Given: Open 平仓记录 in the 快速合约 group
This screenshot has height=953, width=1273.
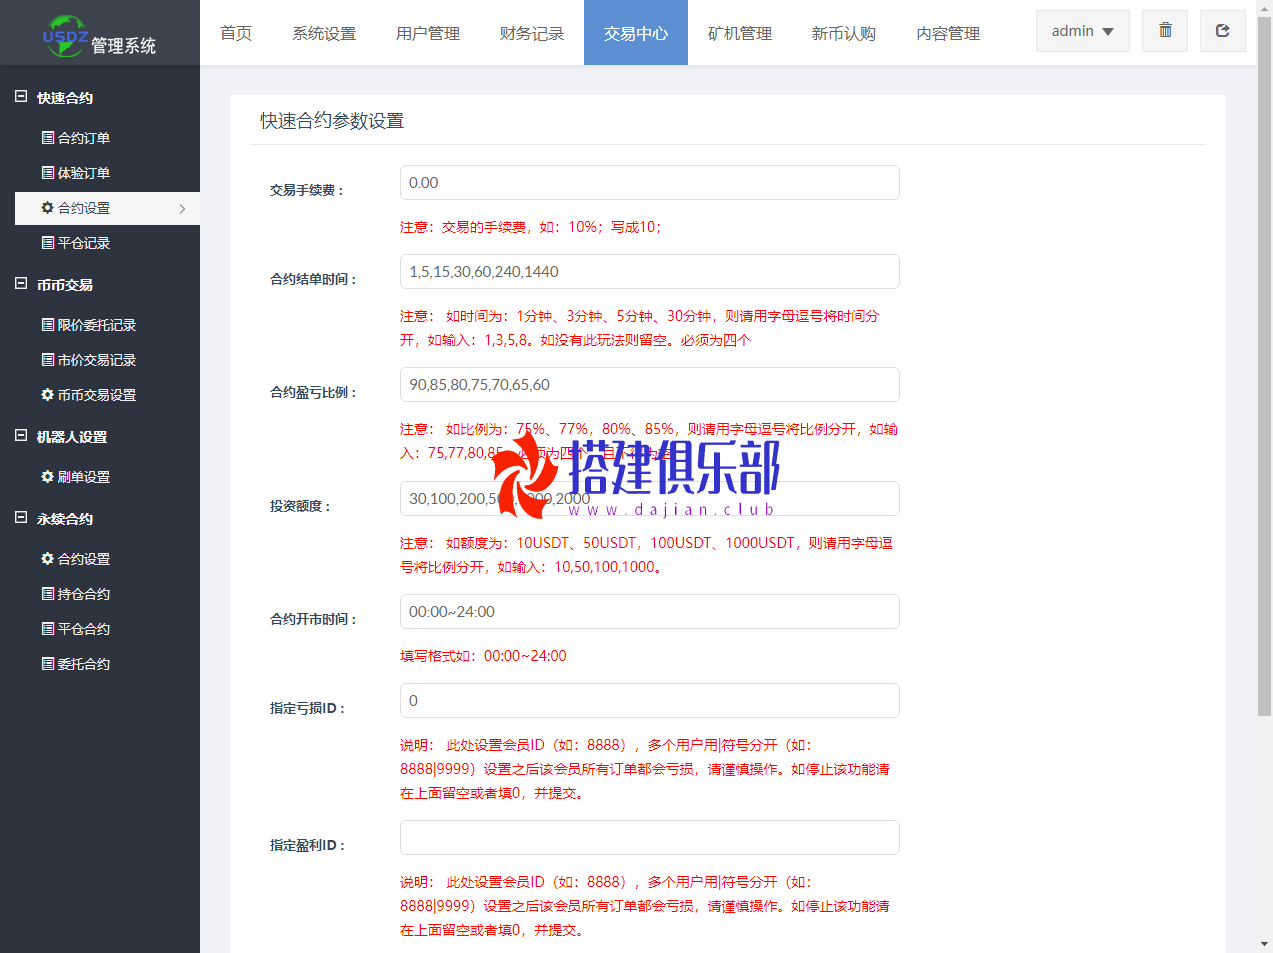Looking at the screenshot, I should tap(83, 243).
